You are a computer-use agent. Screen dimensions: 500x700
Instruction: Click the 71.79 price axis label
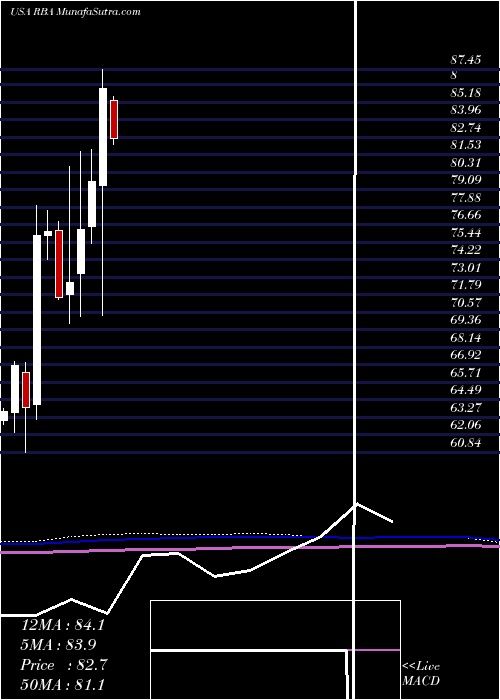466,285
